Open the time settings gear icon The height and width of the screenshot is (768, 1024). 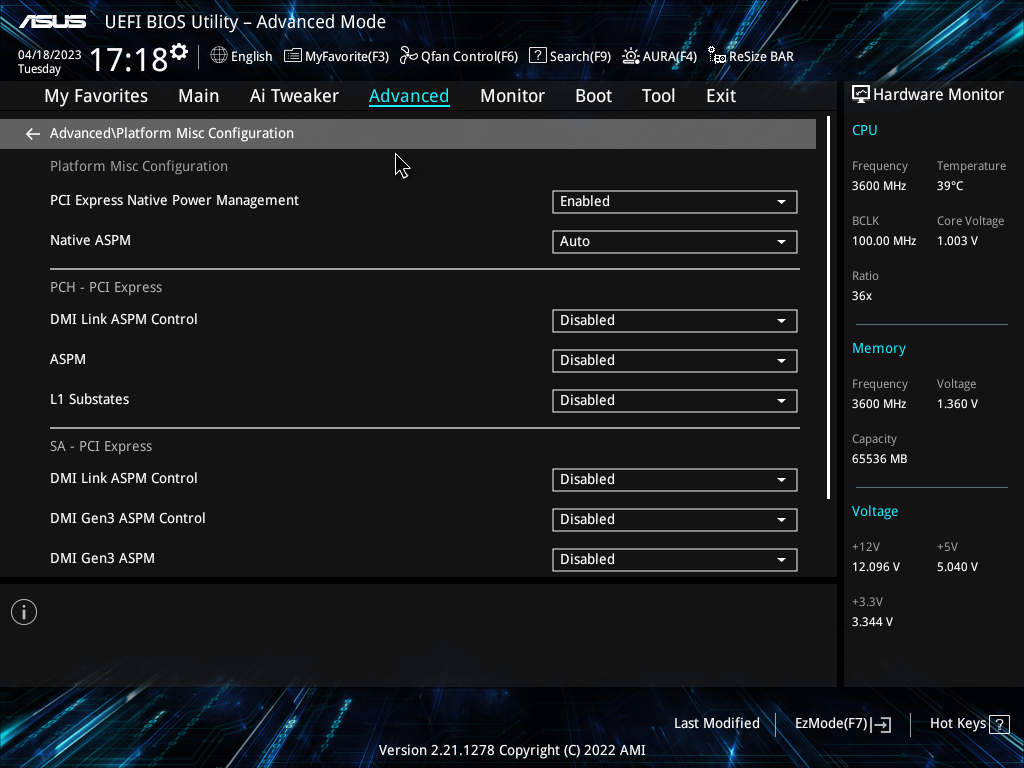(x=179, y=52)
